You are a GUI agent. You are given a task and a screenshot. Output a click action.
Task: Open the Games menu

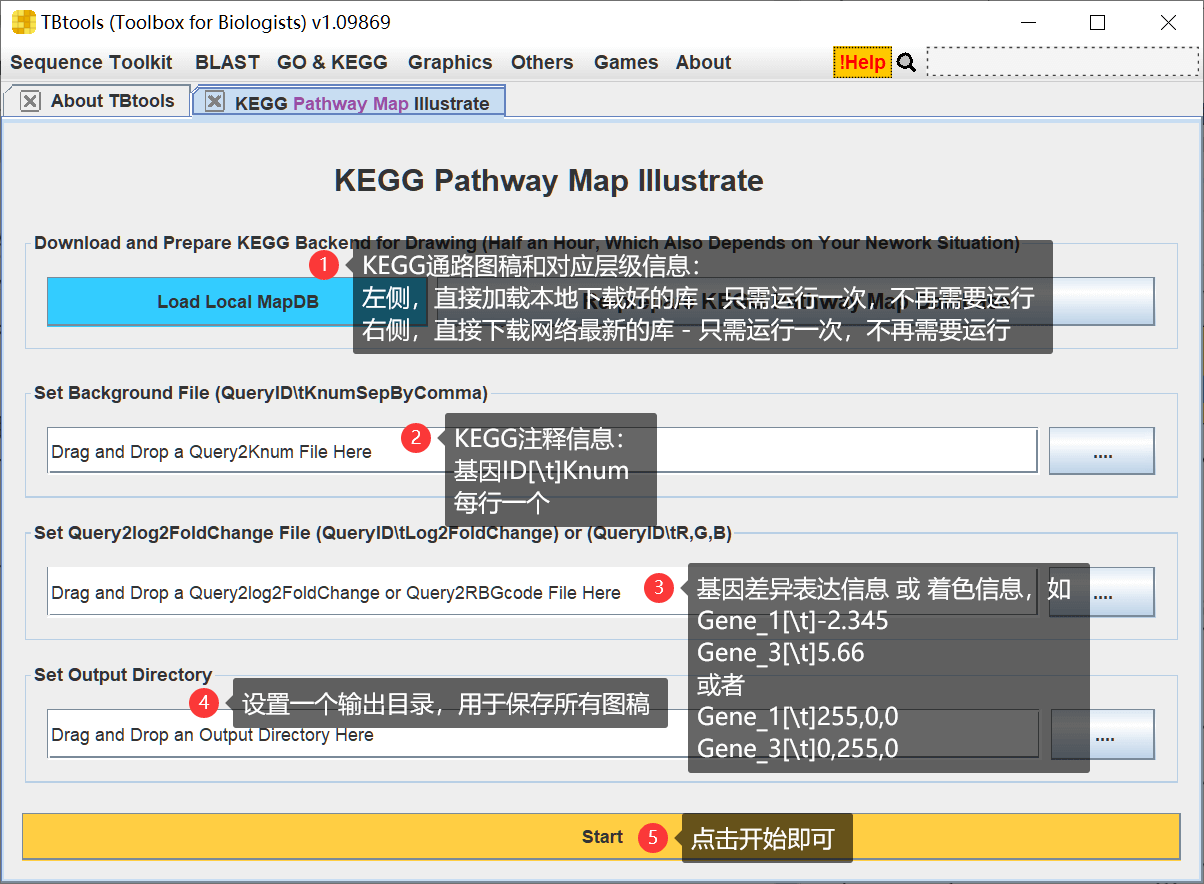[626, 62]
